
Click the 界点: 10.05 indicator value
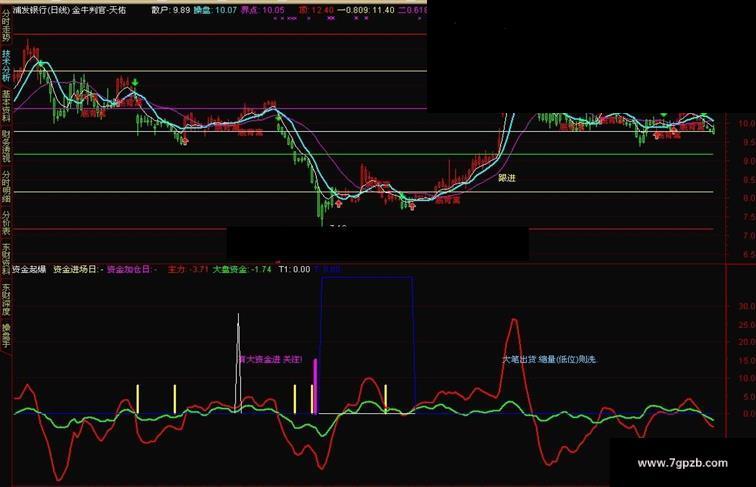262,10
